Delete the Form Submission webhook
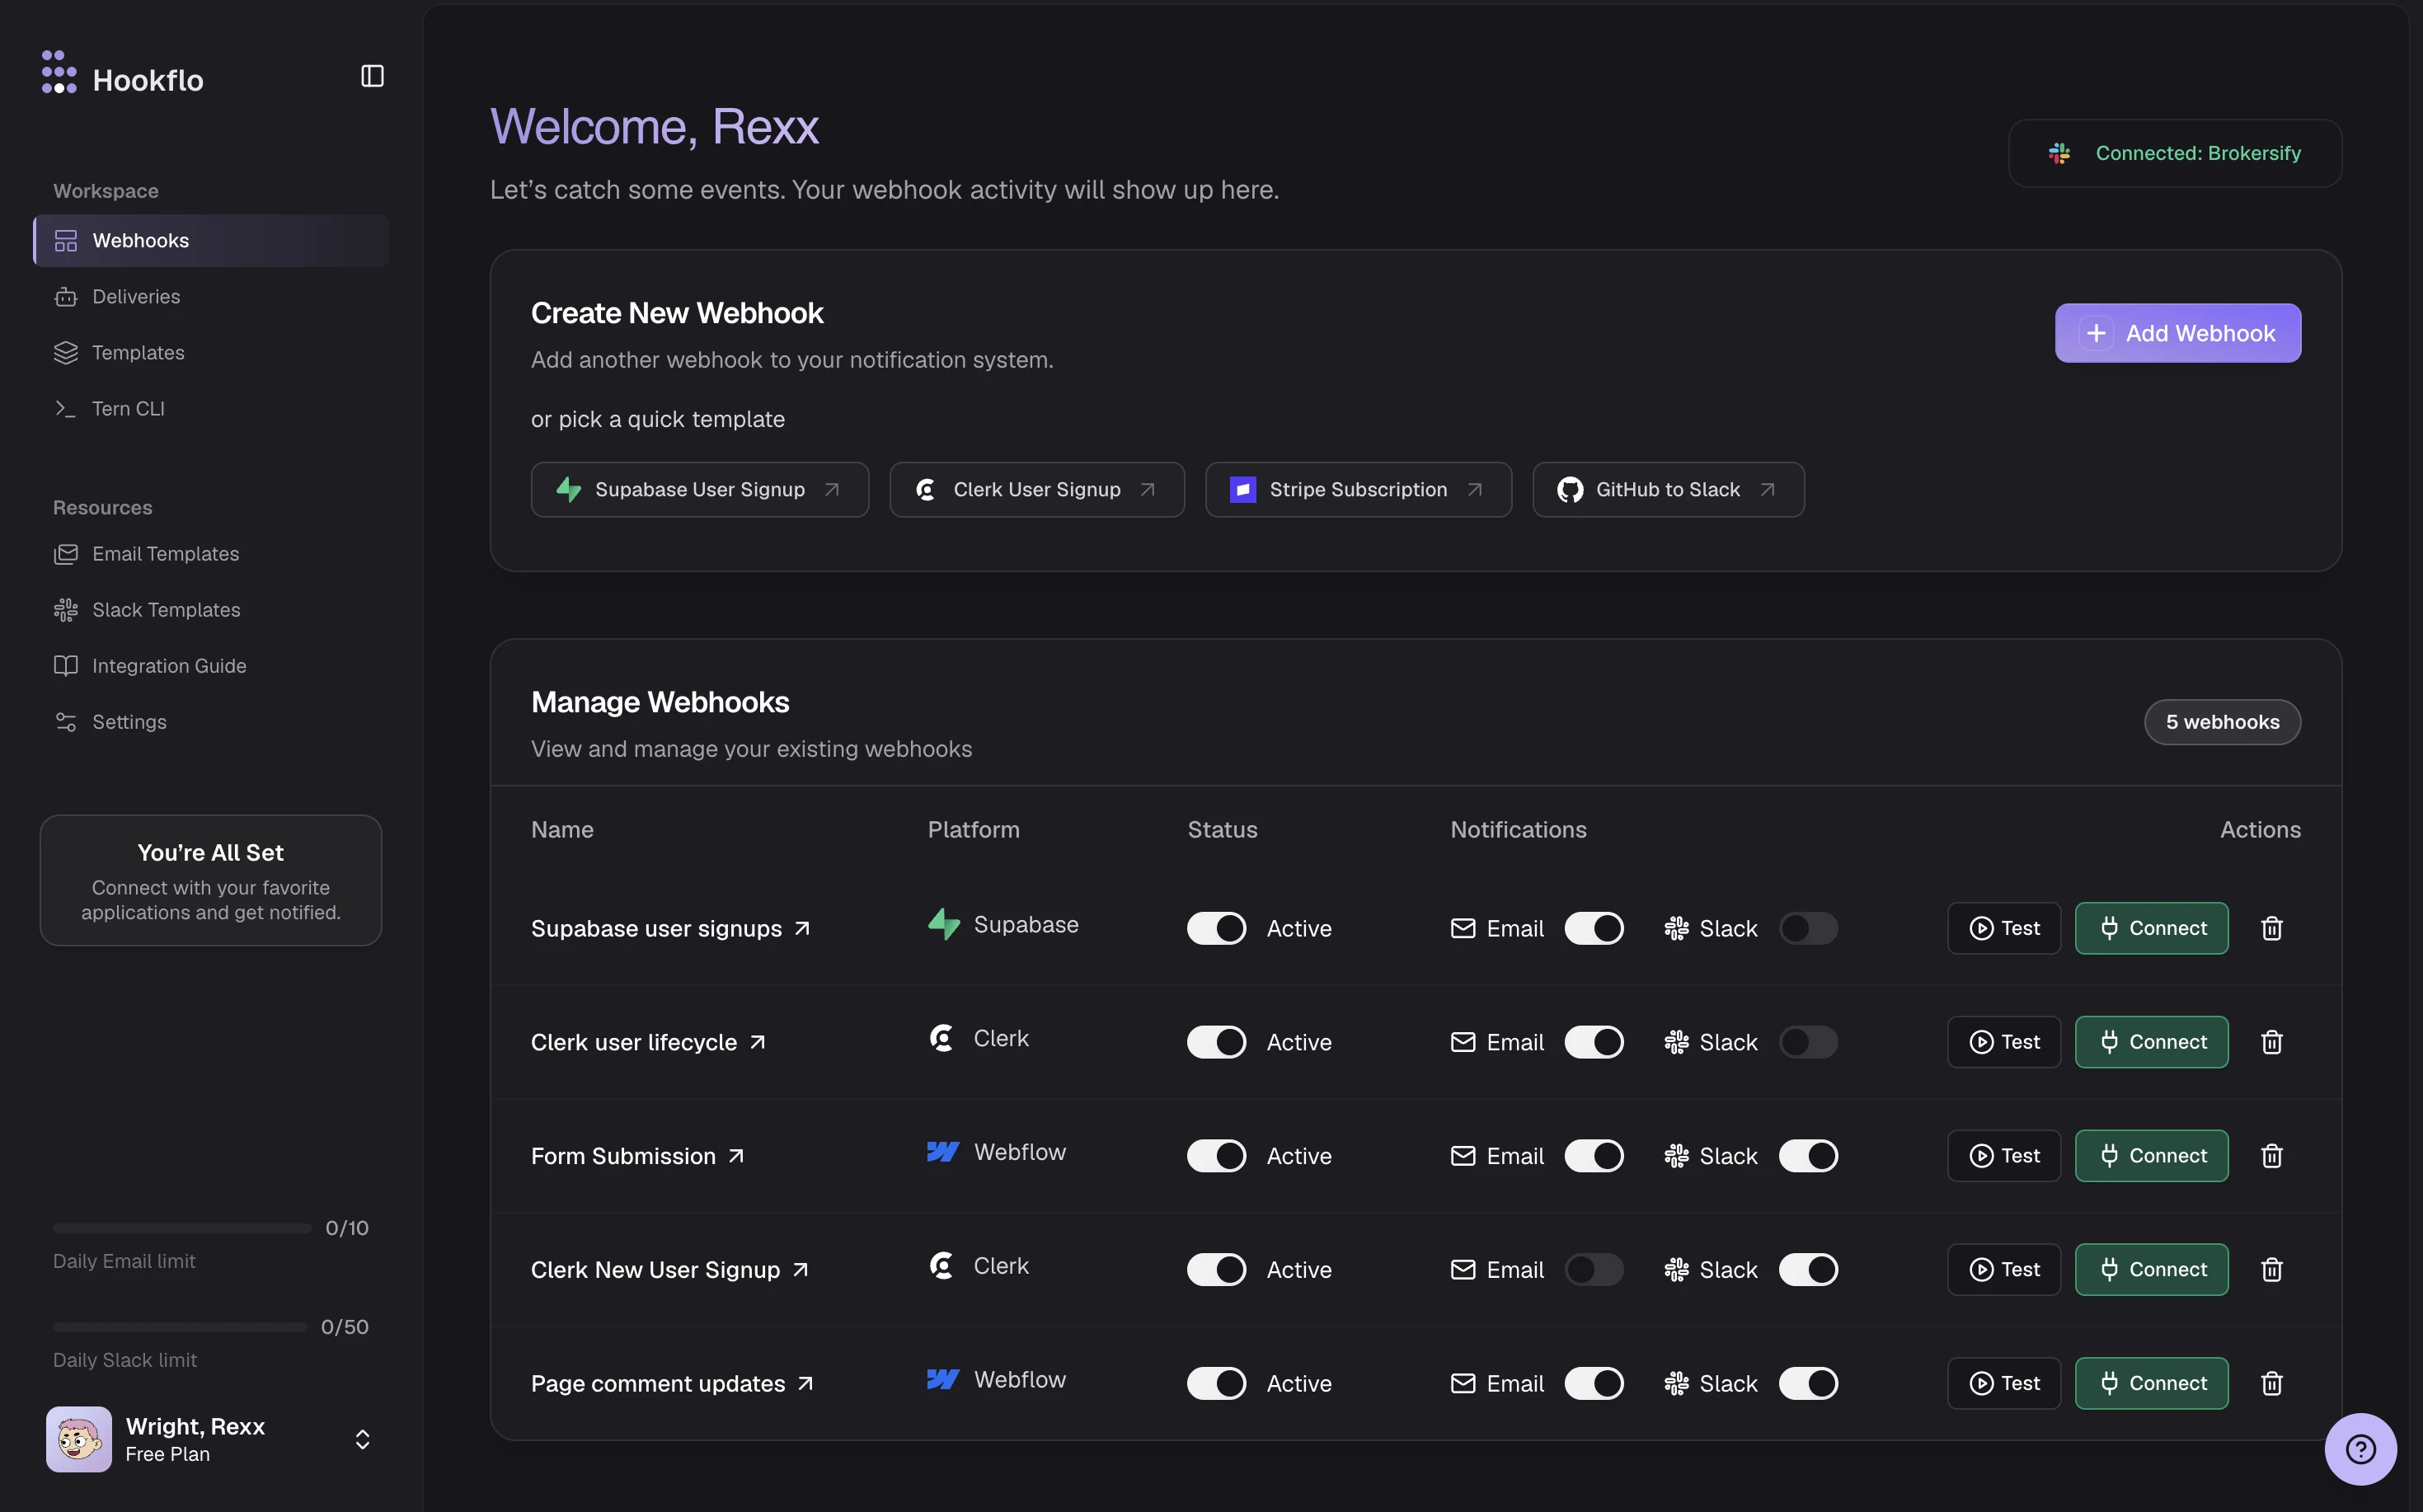Image resolution: width=2423 pixels, height=1512 pixels. click(x=2271, y=1156)
